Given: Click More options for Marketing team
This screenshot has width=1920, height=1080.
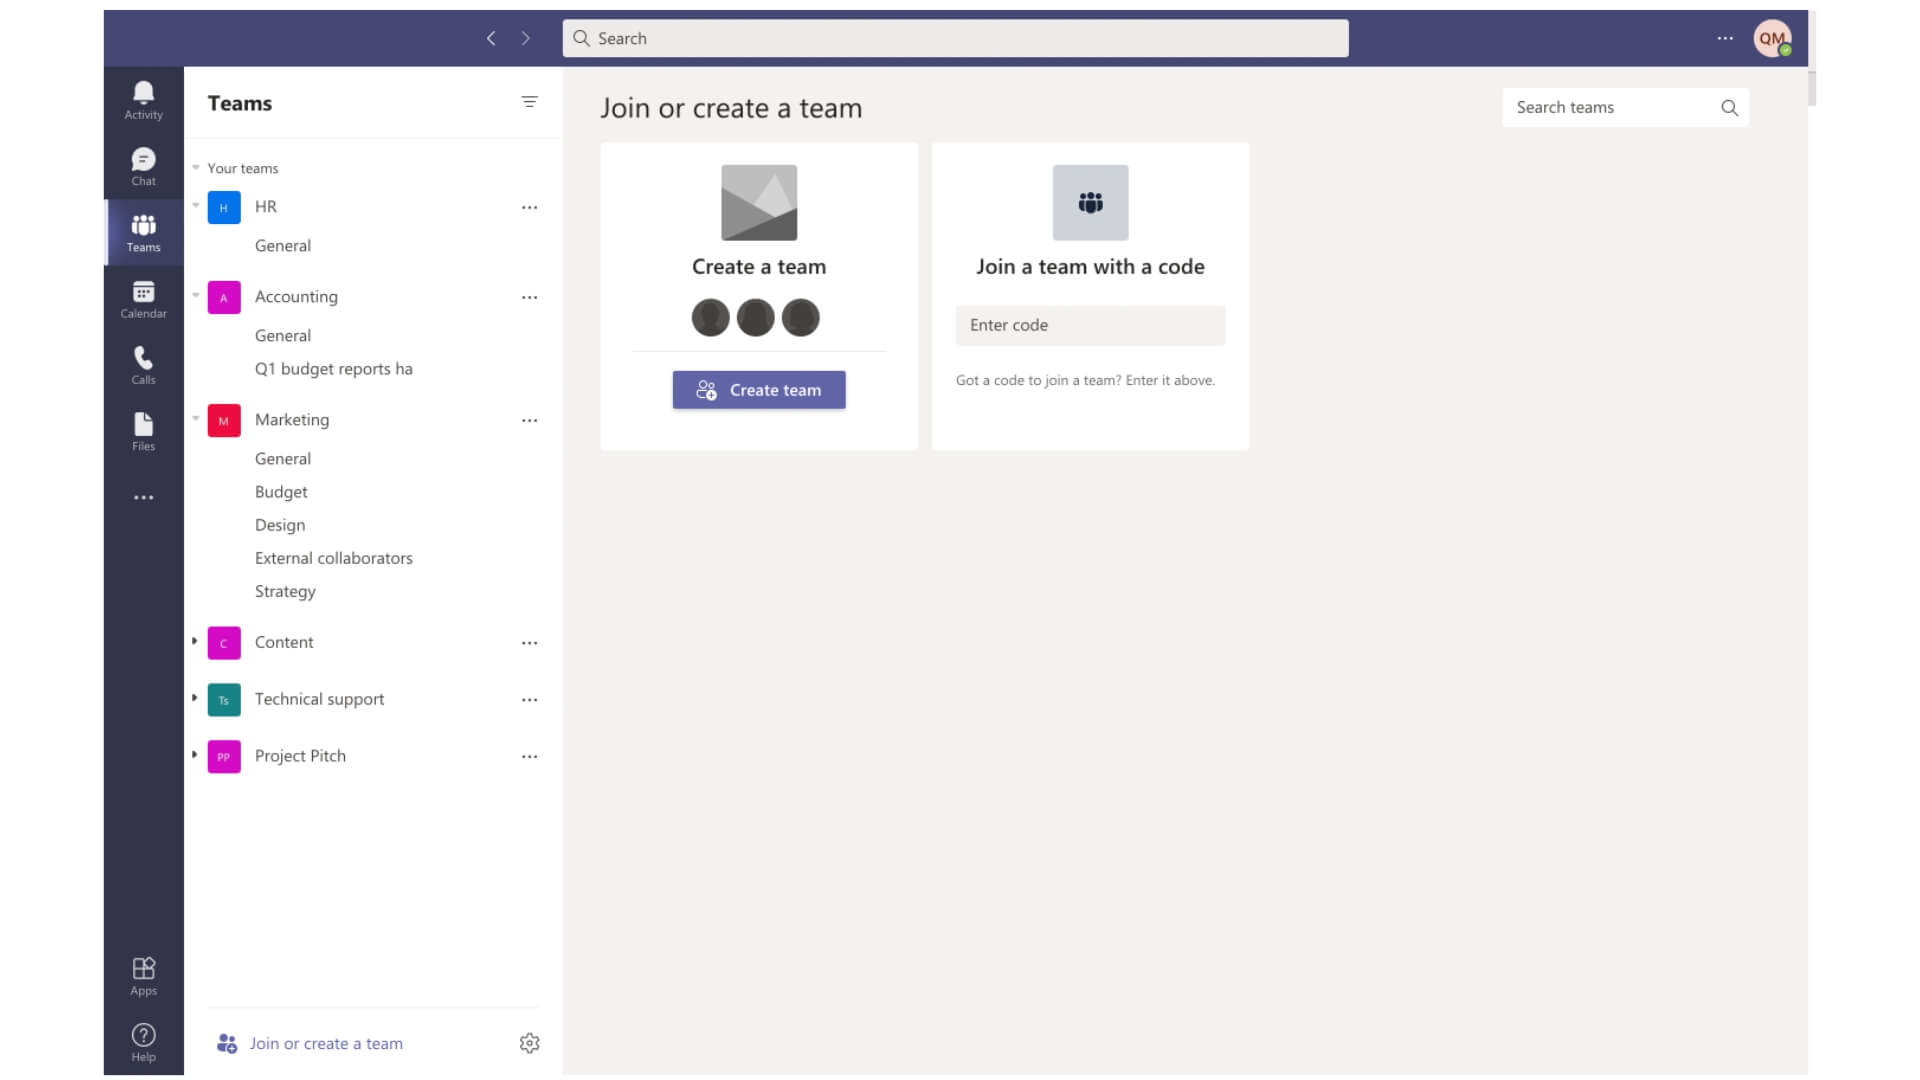Looking at the screenshot, I should pyautogui.click(x=529, y=421).
